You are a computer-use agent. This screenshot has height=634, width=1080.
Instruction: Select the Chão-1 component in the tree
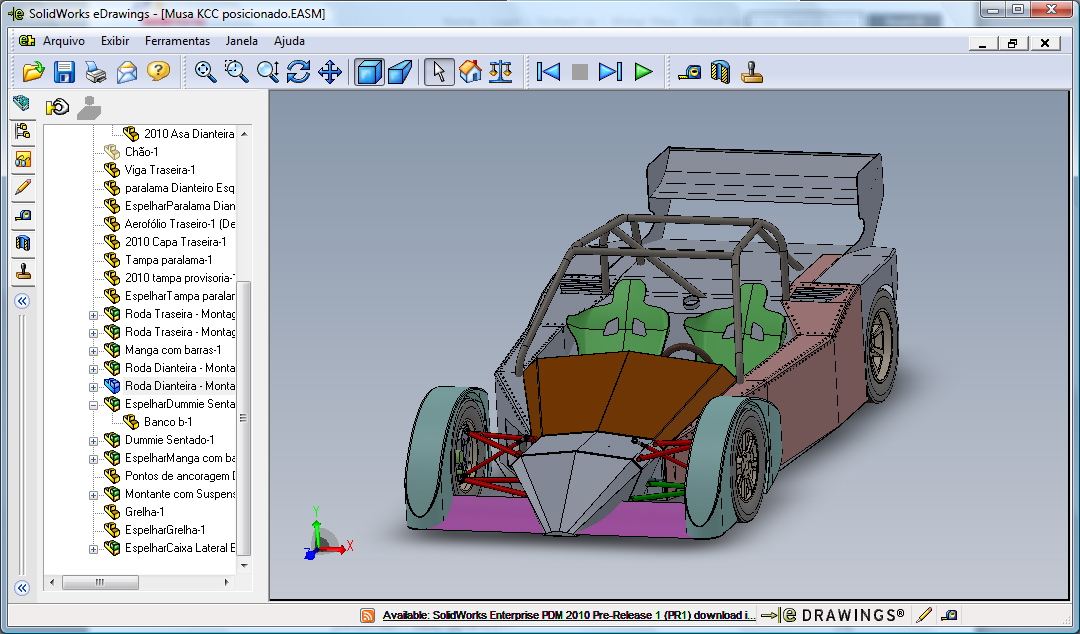click(x=141, y=152)
